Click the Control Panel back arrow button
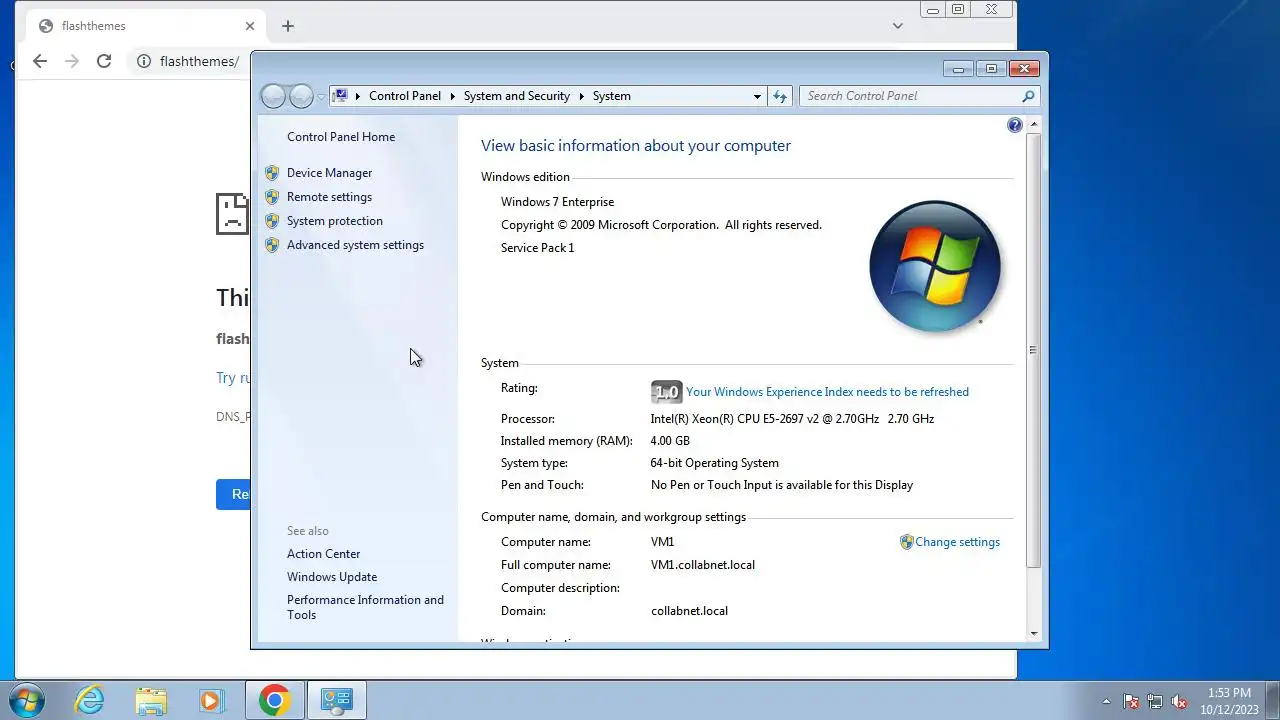 [273, 96]
